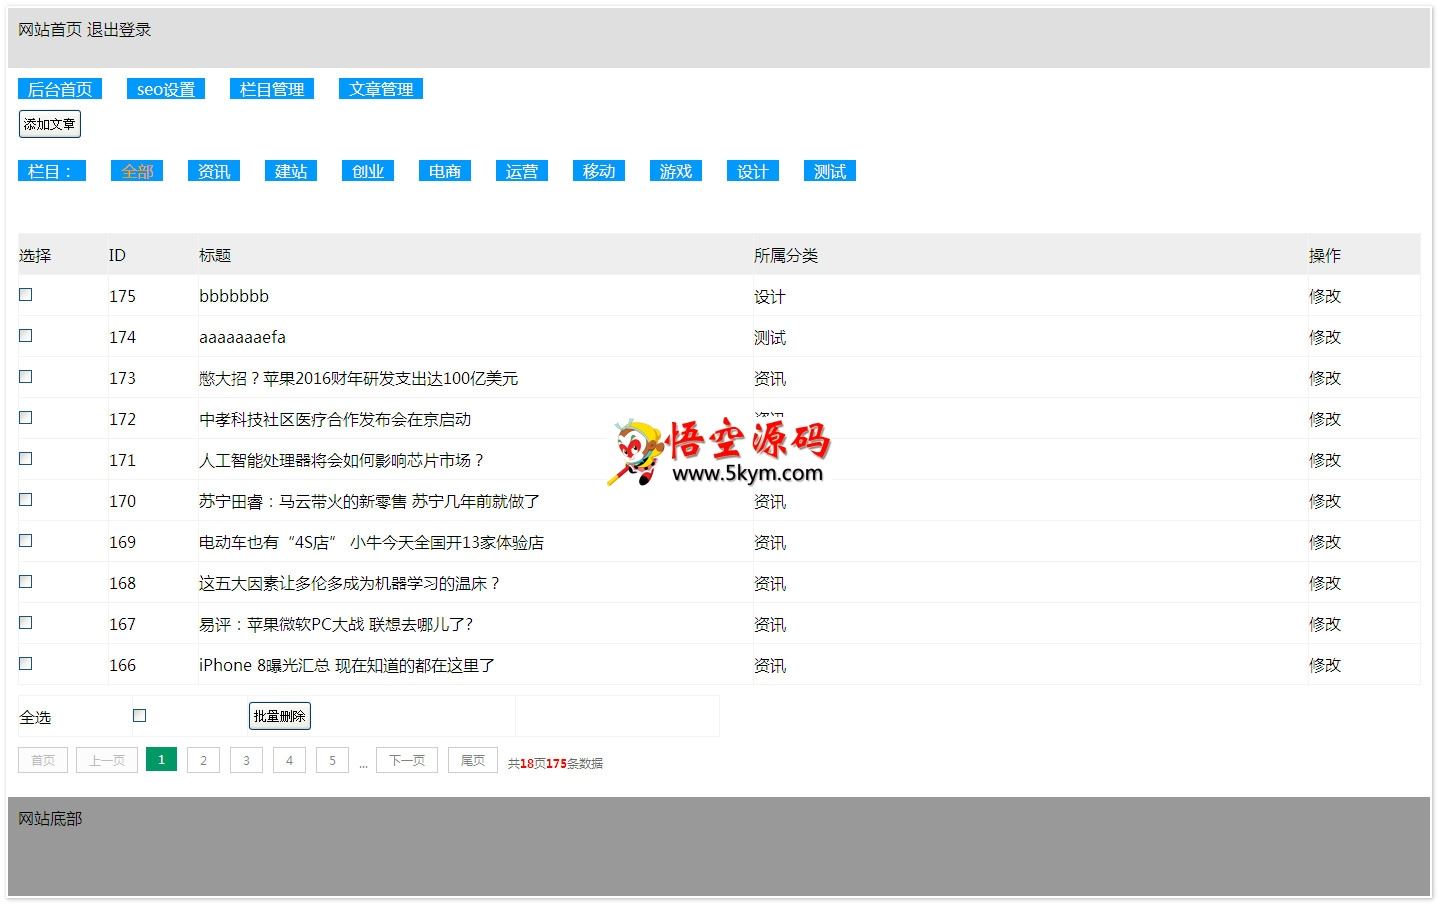Go to 后台首页 tab

point(60,89)
